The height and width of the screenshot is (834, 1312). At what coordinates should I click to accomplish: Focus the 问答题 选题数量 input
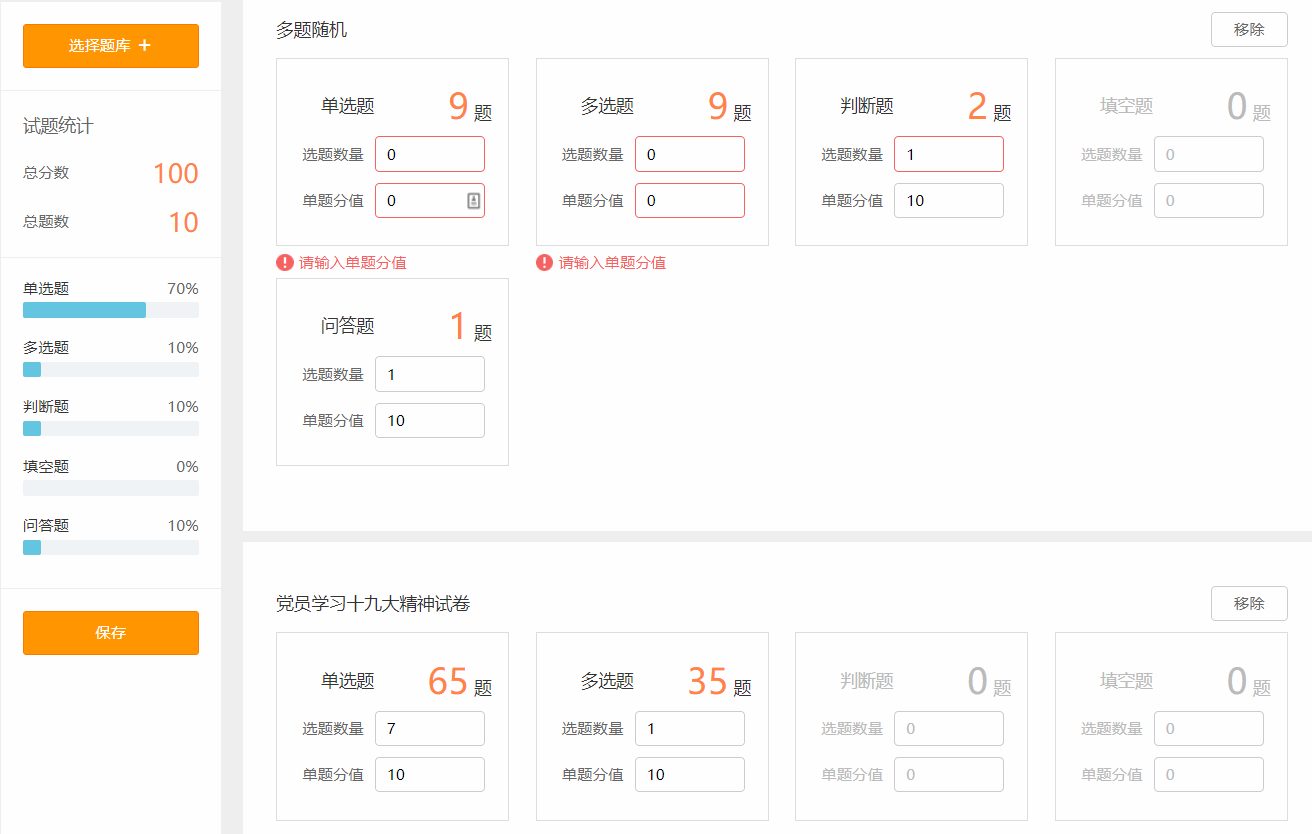click(x=429, y=375)
